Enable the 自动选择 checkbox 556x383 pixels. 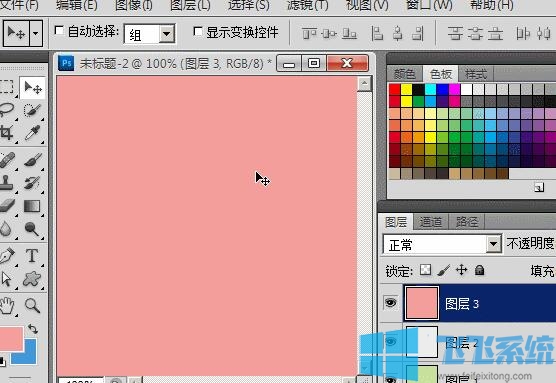[59, 31]
